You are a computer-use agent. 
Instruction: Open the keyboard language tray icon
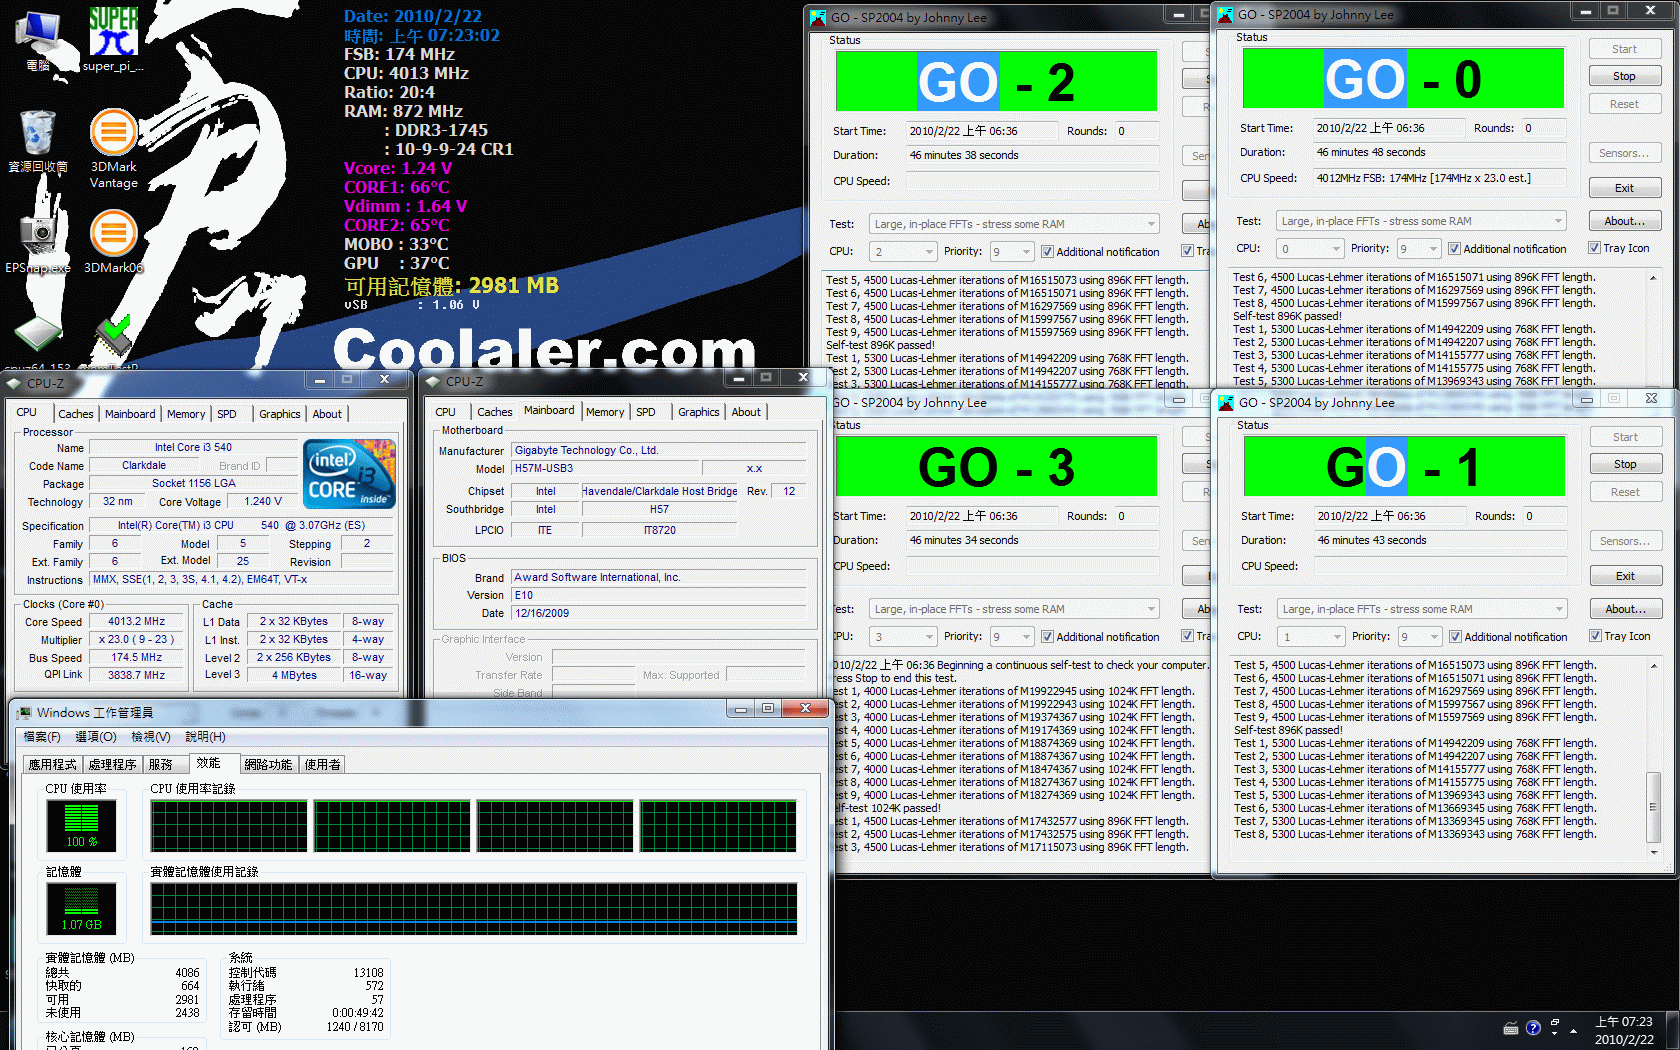1511,1028
